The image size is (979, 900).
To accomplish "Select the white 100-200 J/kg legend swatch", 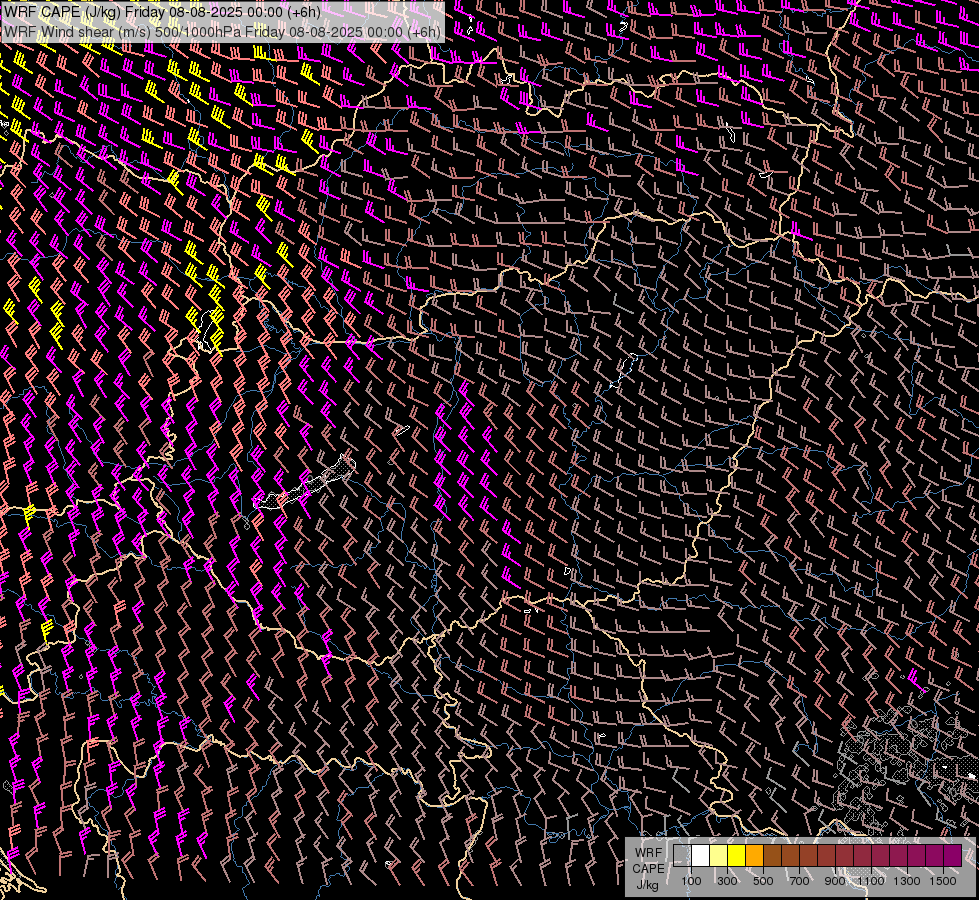I will coord(701,856).
